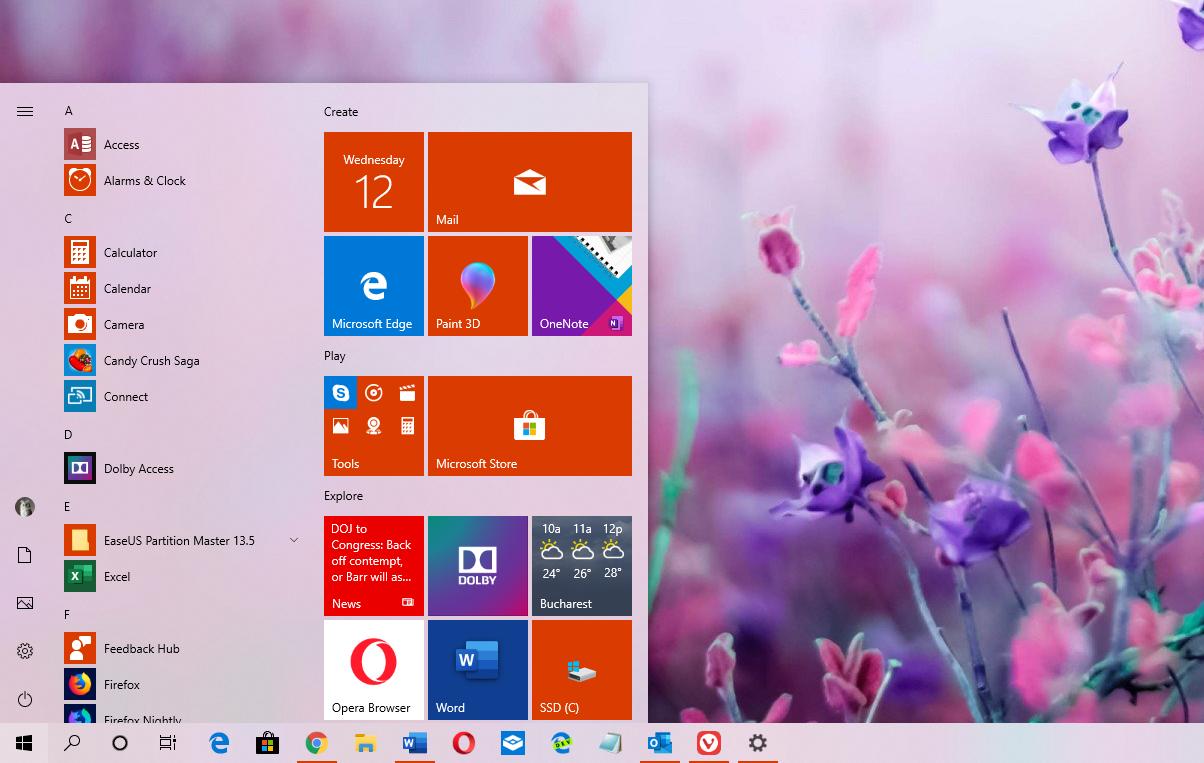Open taskbar Search
Screen dimensions: 1204x763
coord(72,743)
